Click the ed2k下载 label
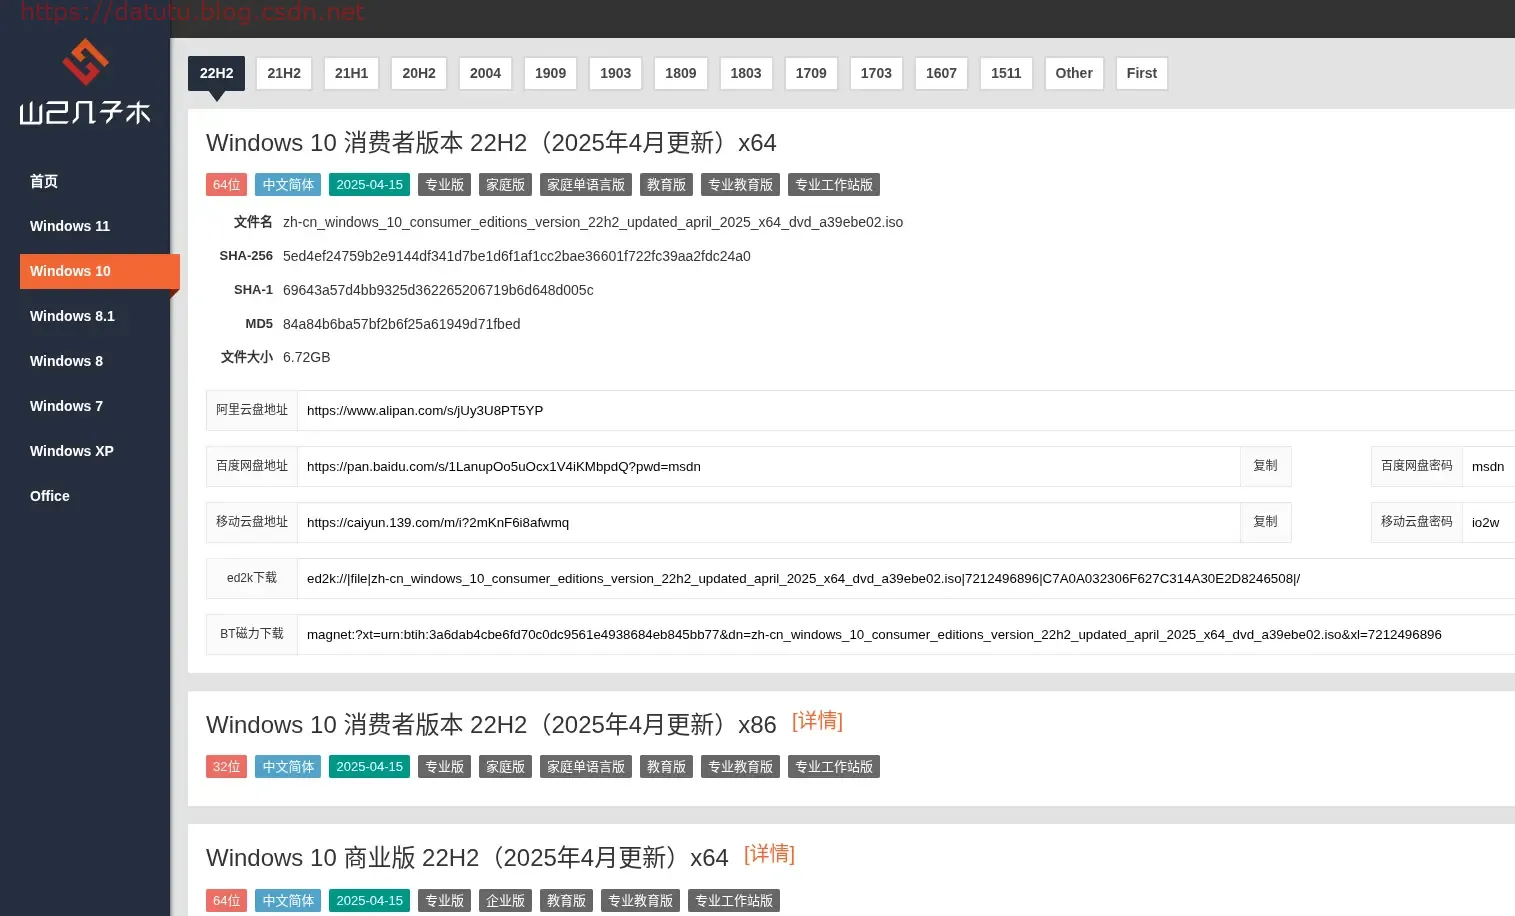The image size is (1515, 916). click(252, 578)
